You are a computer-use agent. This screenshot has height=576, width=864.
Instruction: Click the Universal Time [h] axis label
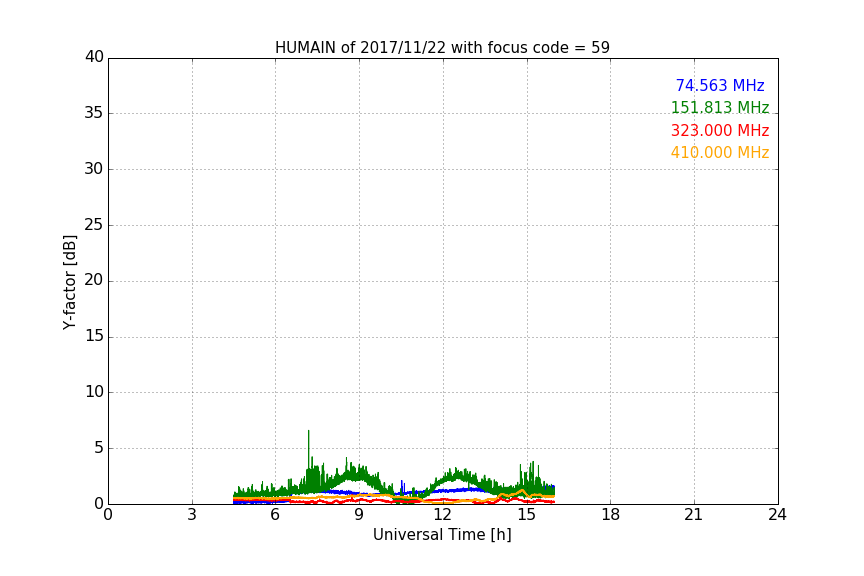click(442, 535)
